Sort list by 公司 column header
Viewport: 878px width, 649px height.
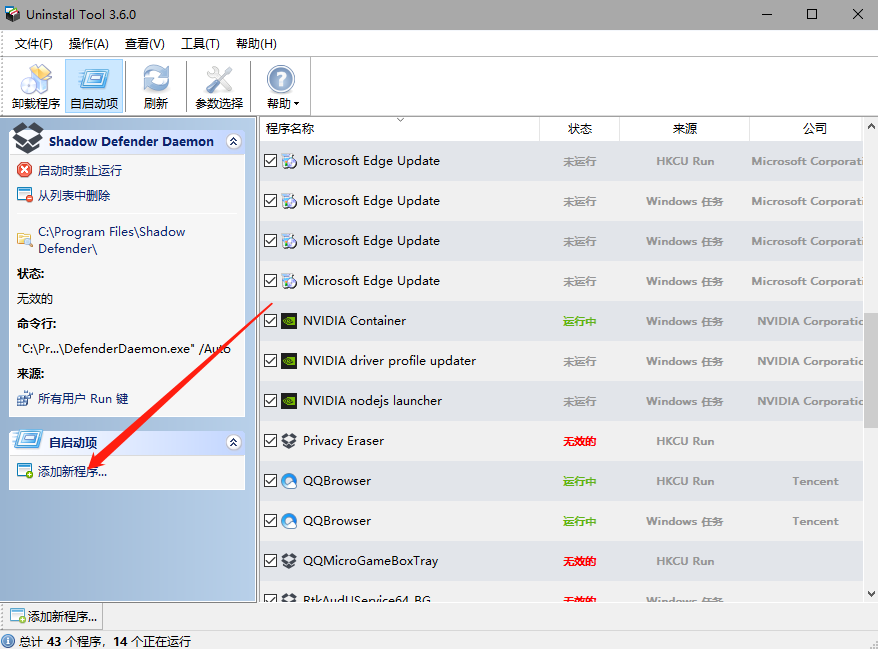click(x=806, y=129)
